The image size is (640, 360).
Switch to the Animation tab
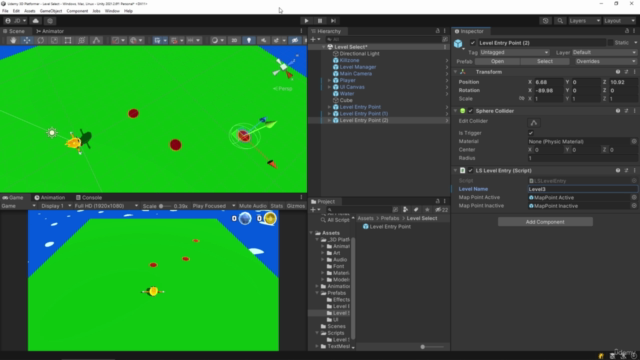[x=50, y=198]
